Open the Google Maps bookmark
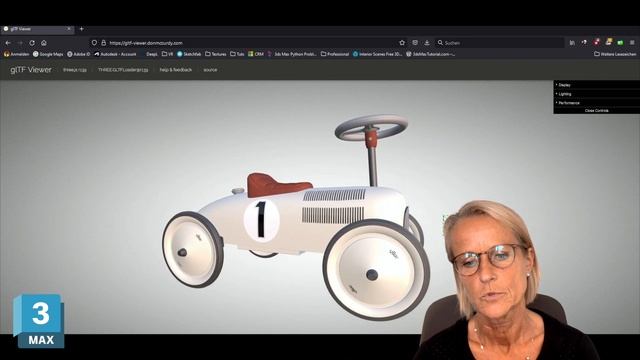This screenshot has height=360, width=640. coord(48,54)
